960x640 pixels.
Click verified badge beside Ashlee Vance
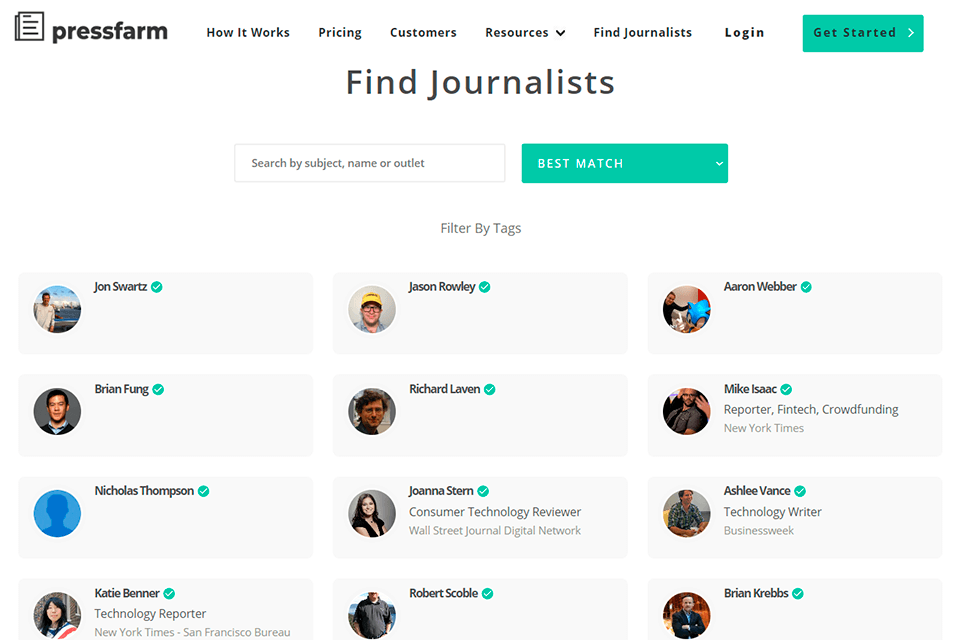coord(800,491)
